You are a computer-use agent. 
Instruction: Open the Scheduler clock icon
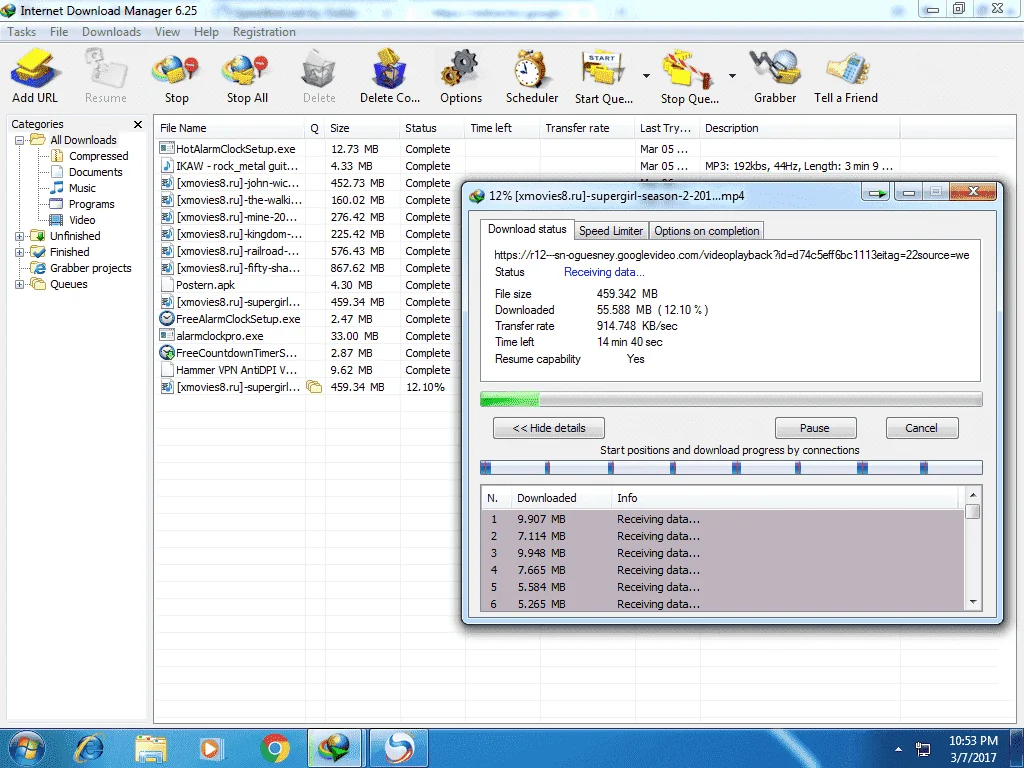(x=532, y=76)
